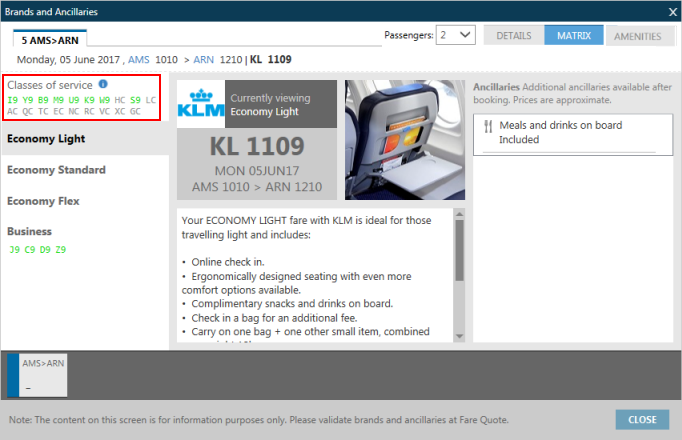
Task: Open the AMENITIES view tab
Action: click(637, 36)
